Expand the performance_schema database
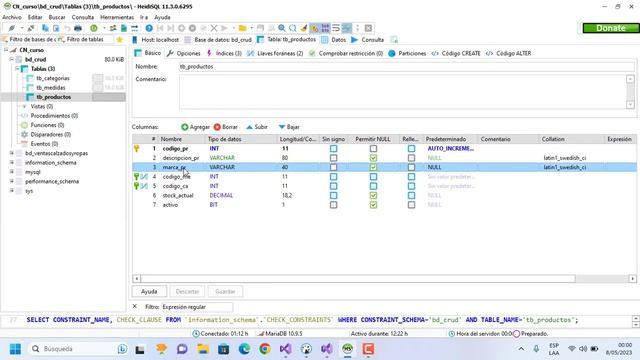Image resolution: width=640 pixels, height=360 pixels. point(12,181)
